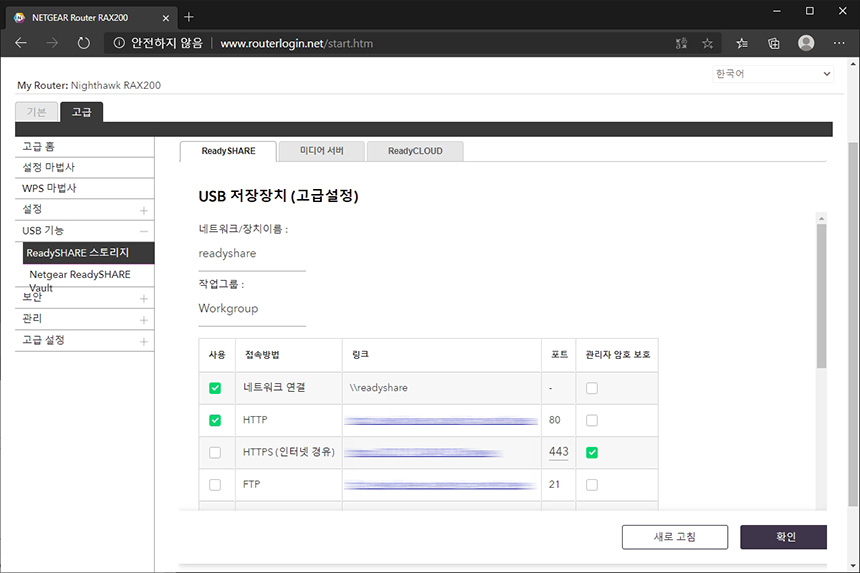Expand the 고급 설정 menu section

pos(144,342)
